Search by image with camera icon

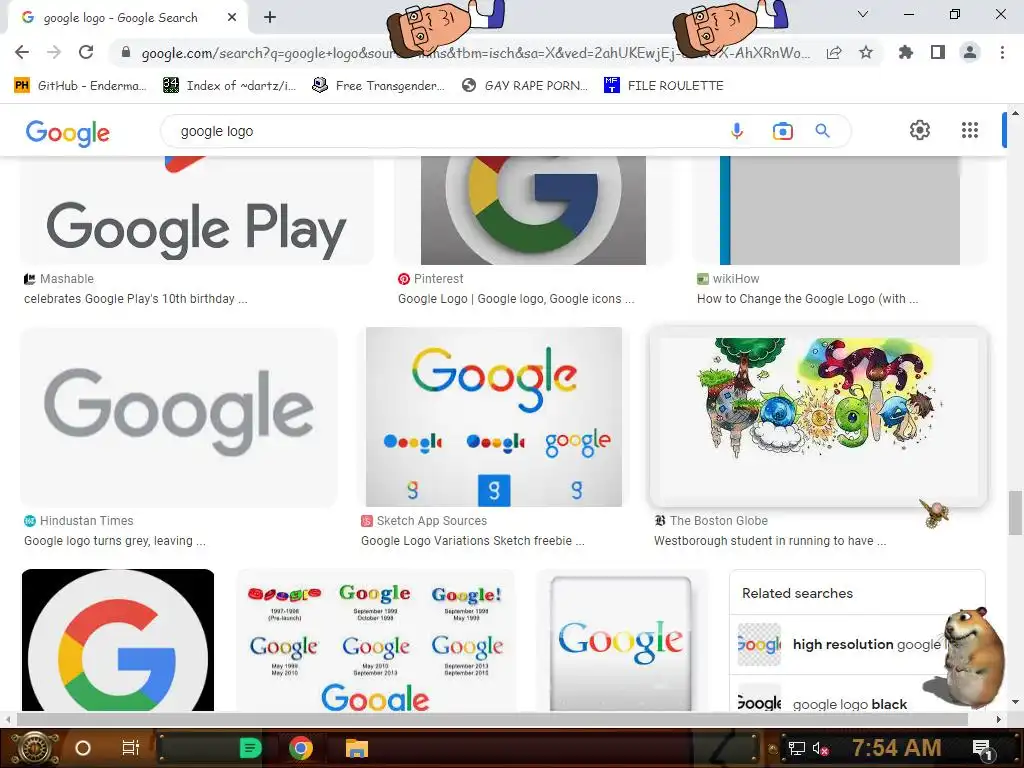(x=782, y=131)
